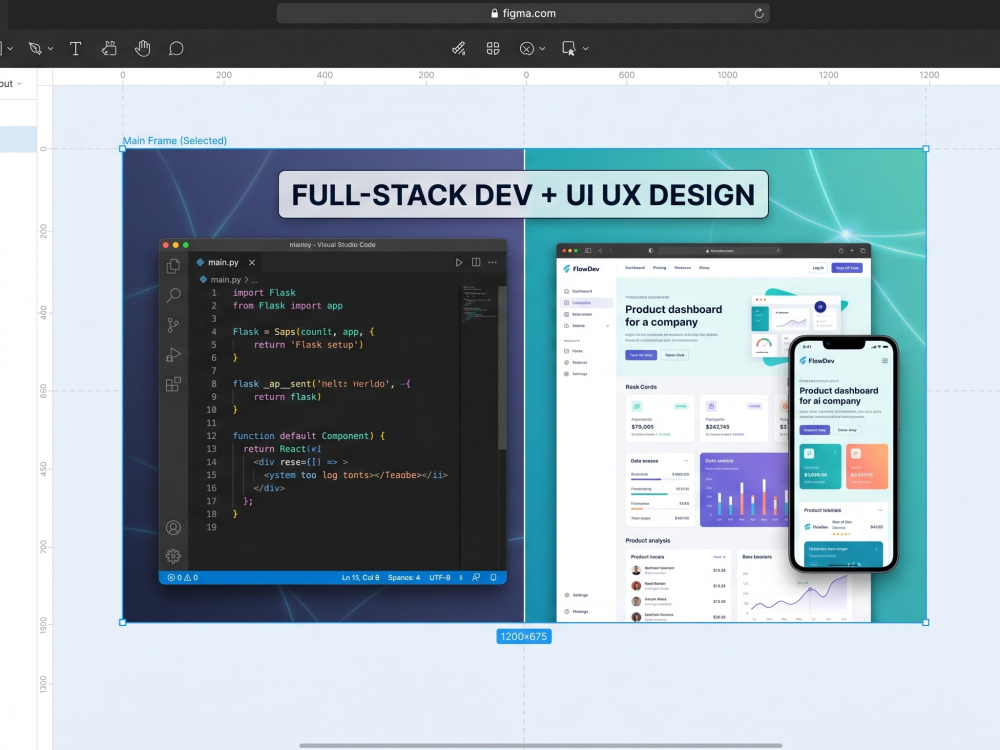Screen dimensions: 1000x750
Task: Click 'Ln 15, Col 8' in status bar
Action: 360,578
